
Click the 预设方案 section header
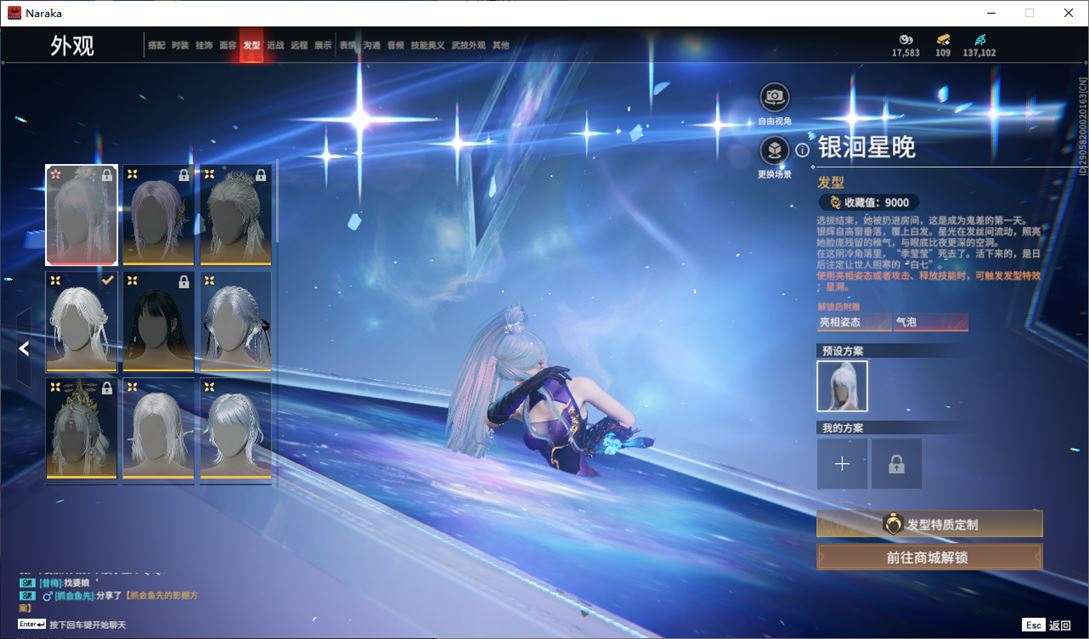point(842,351)
